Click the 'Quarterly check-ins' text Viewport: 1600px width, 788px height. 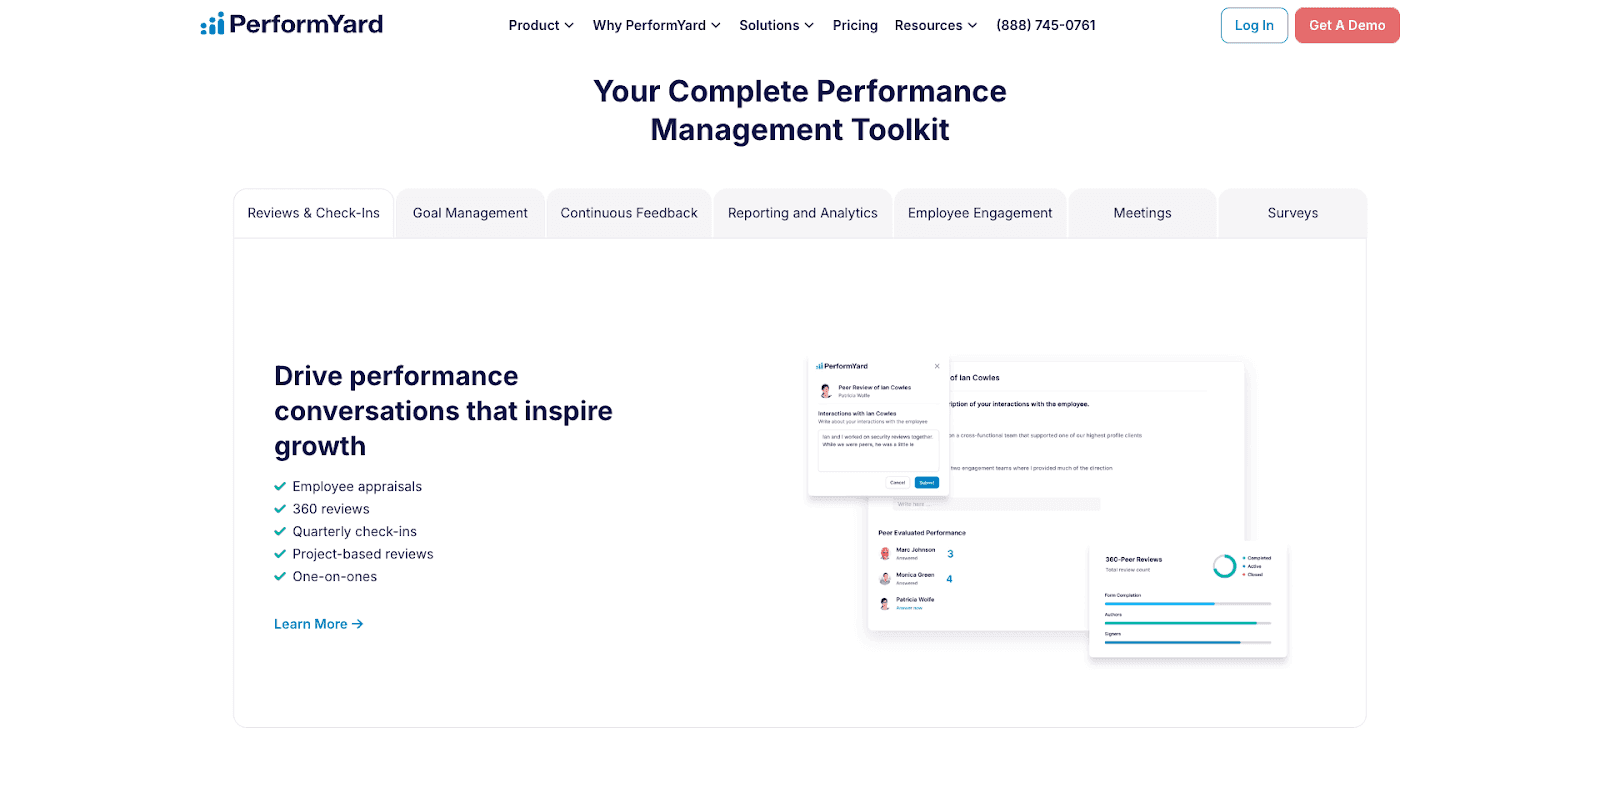pos(355,532)
